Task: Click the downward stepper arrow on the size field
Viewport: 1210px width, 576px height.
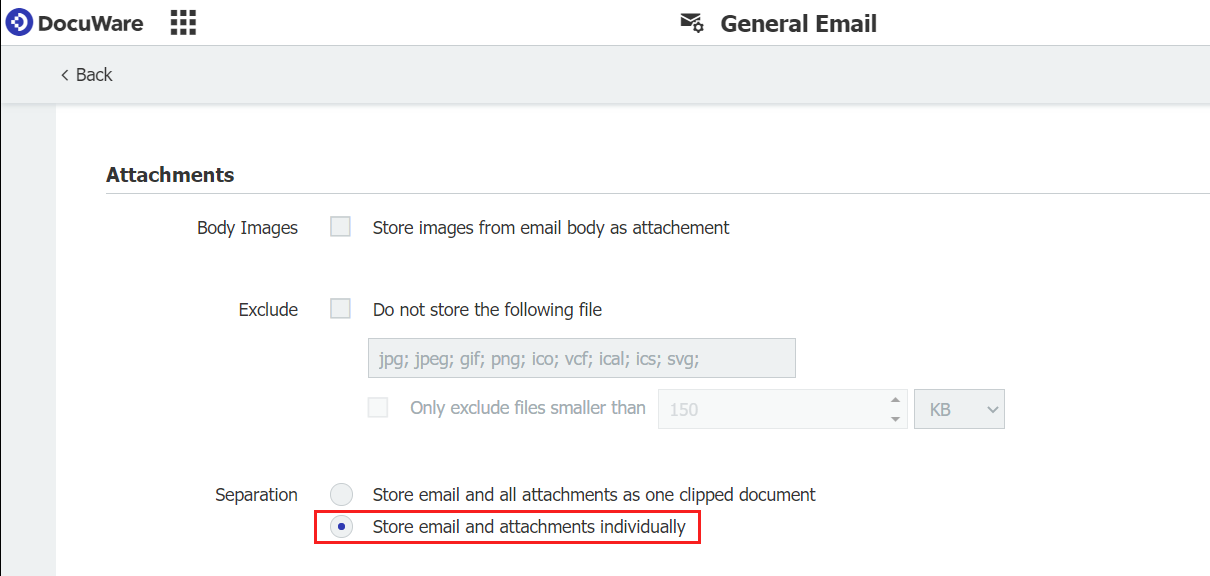Action: 897,417
